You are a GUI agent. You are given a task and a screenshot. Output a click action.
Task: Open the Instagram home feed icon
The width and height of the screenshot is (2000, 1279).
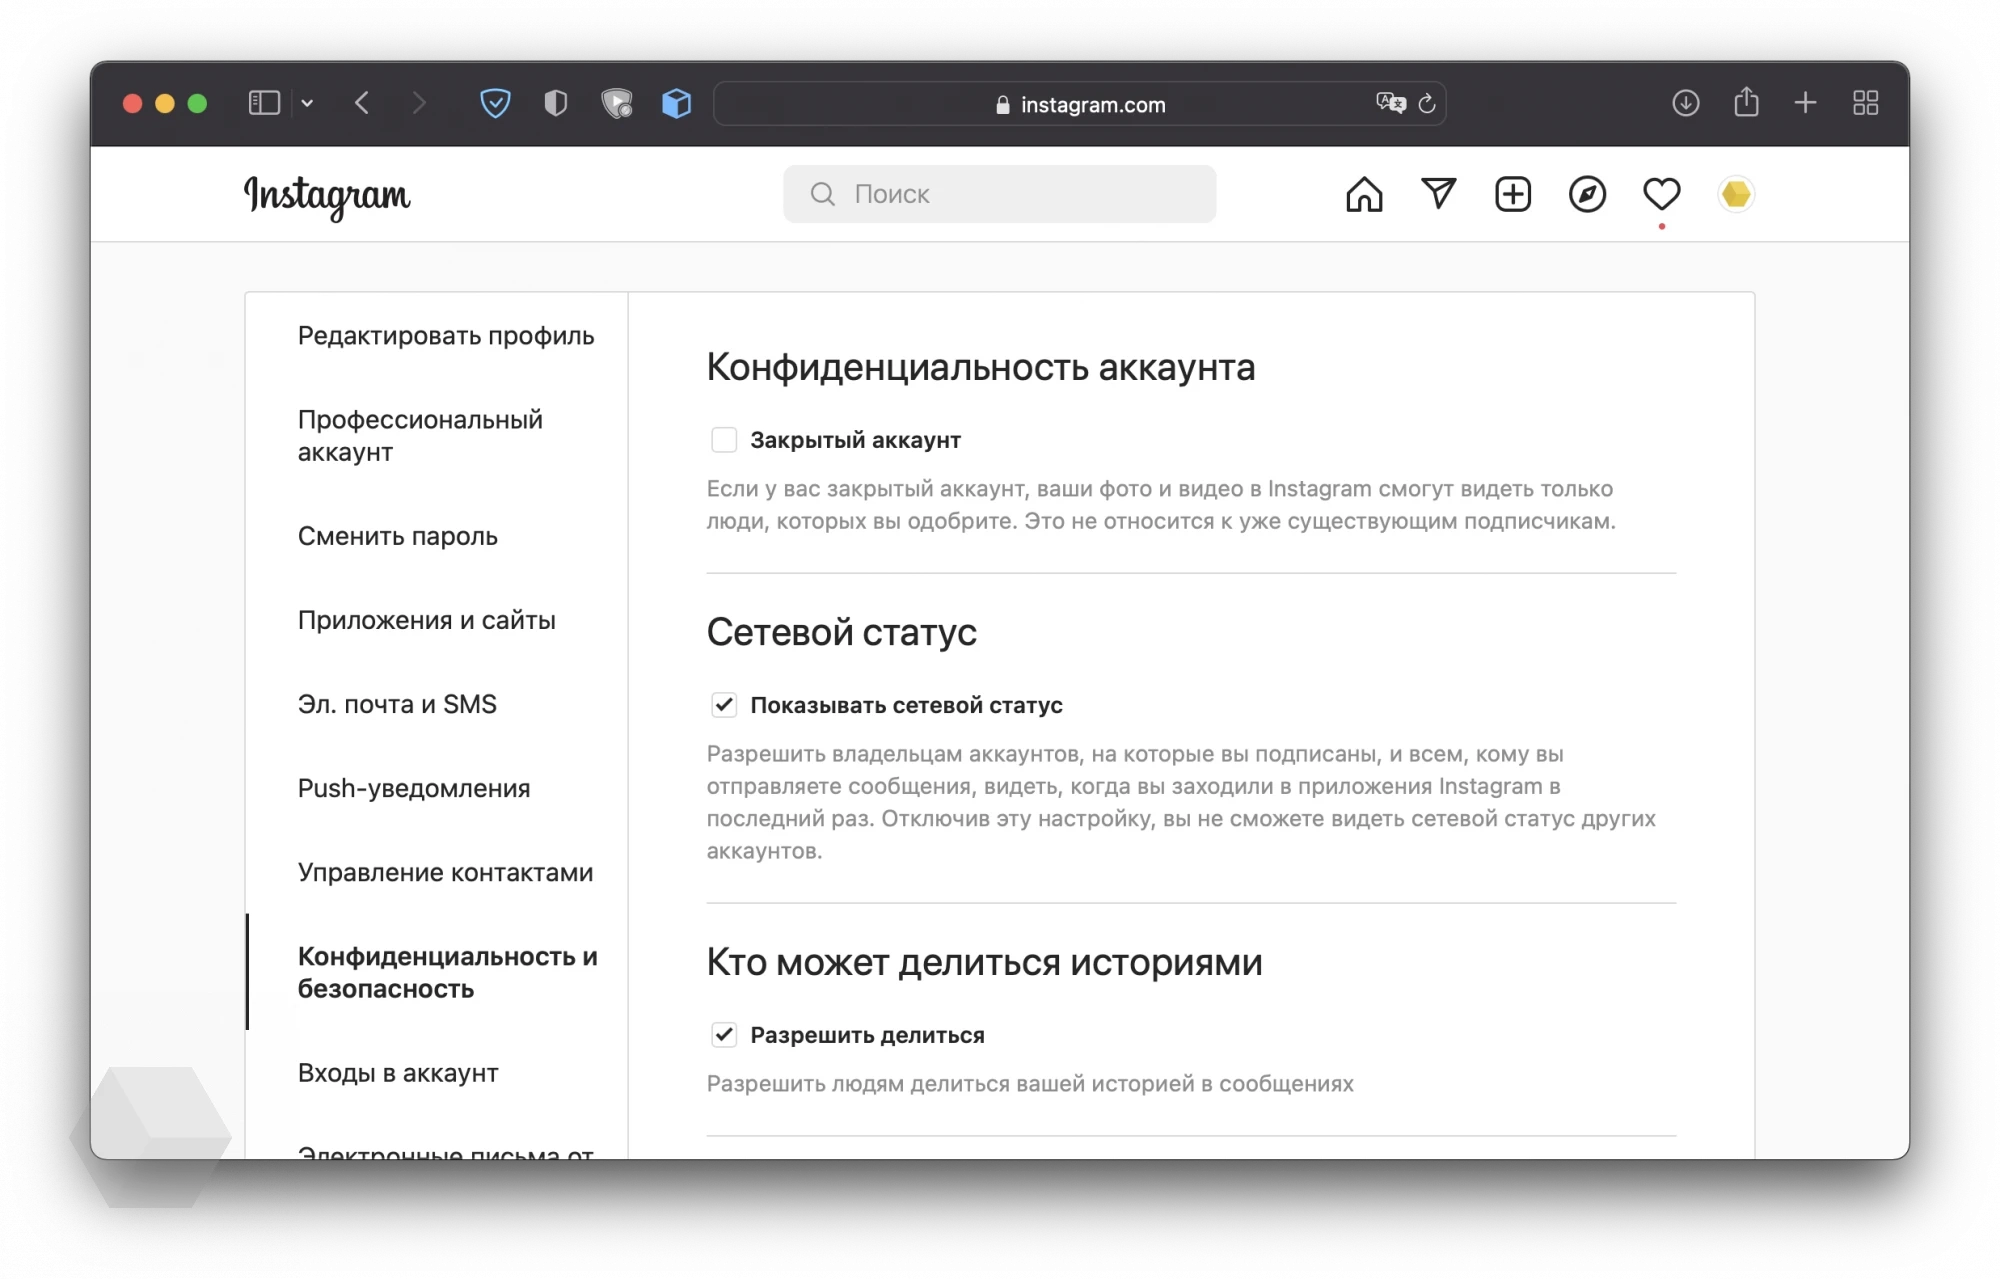(x=1364, y=194)
